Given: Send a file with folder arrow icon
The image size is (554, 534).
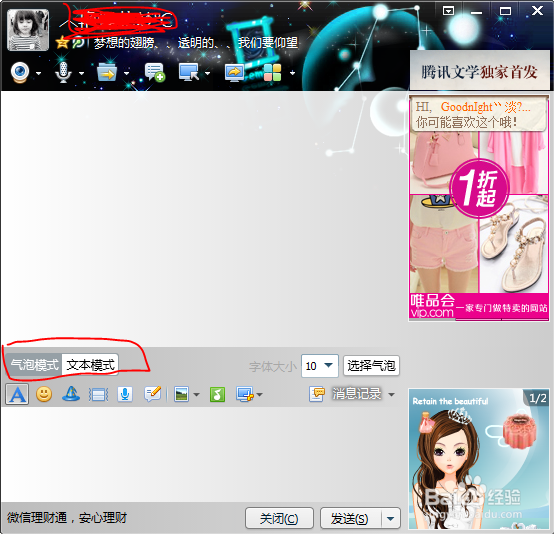Looking at the screenshot, I should coord(107,72).
